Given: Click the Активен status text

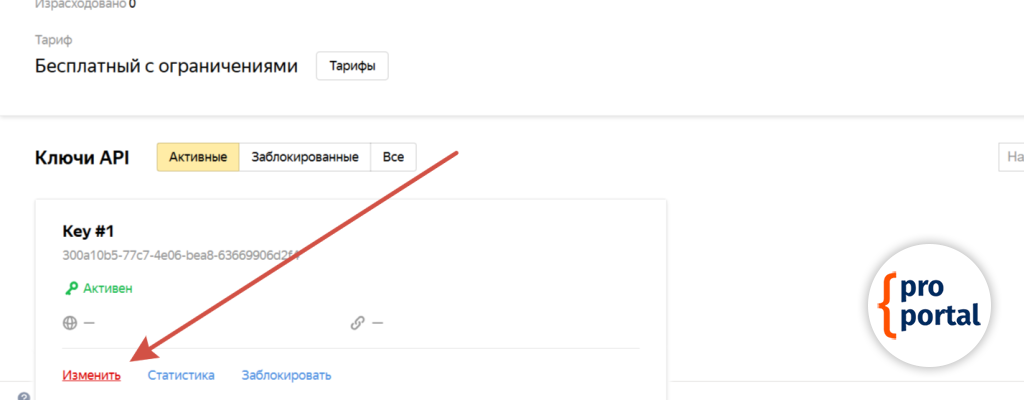Looking at the screenshot, I should pyautogui.click(x=107, y=288).
